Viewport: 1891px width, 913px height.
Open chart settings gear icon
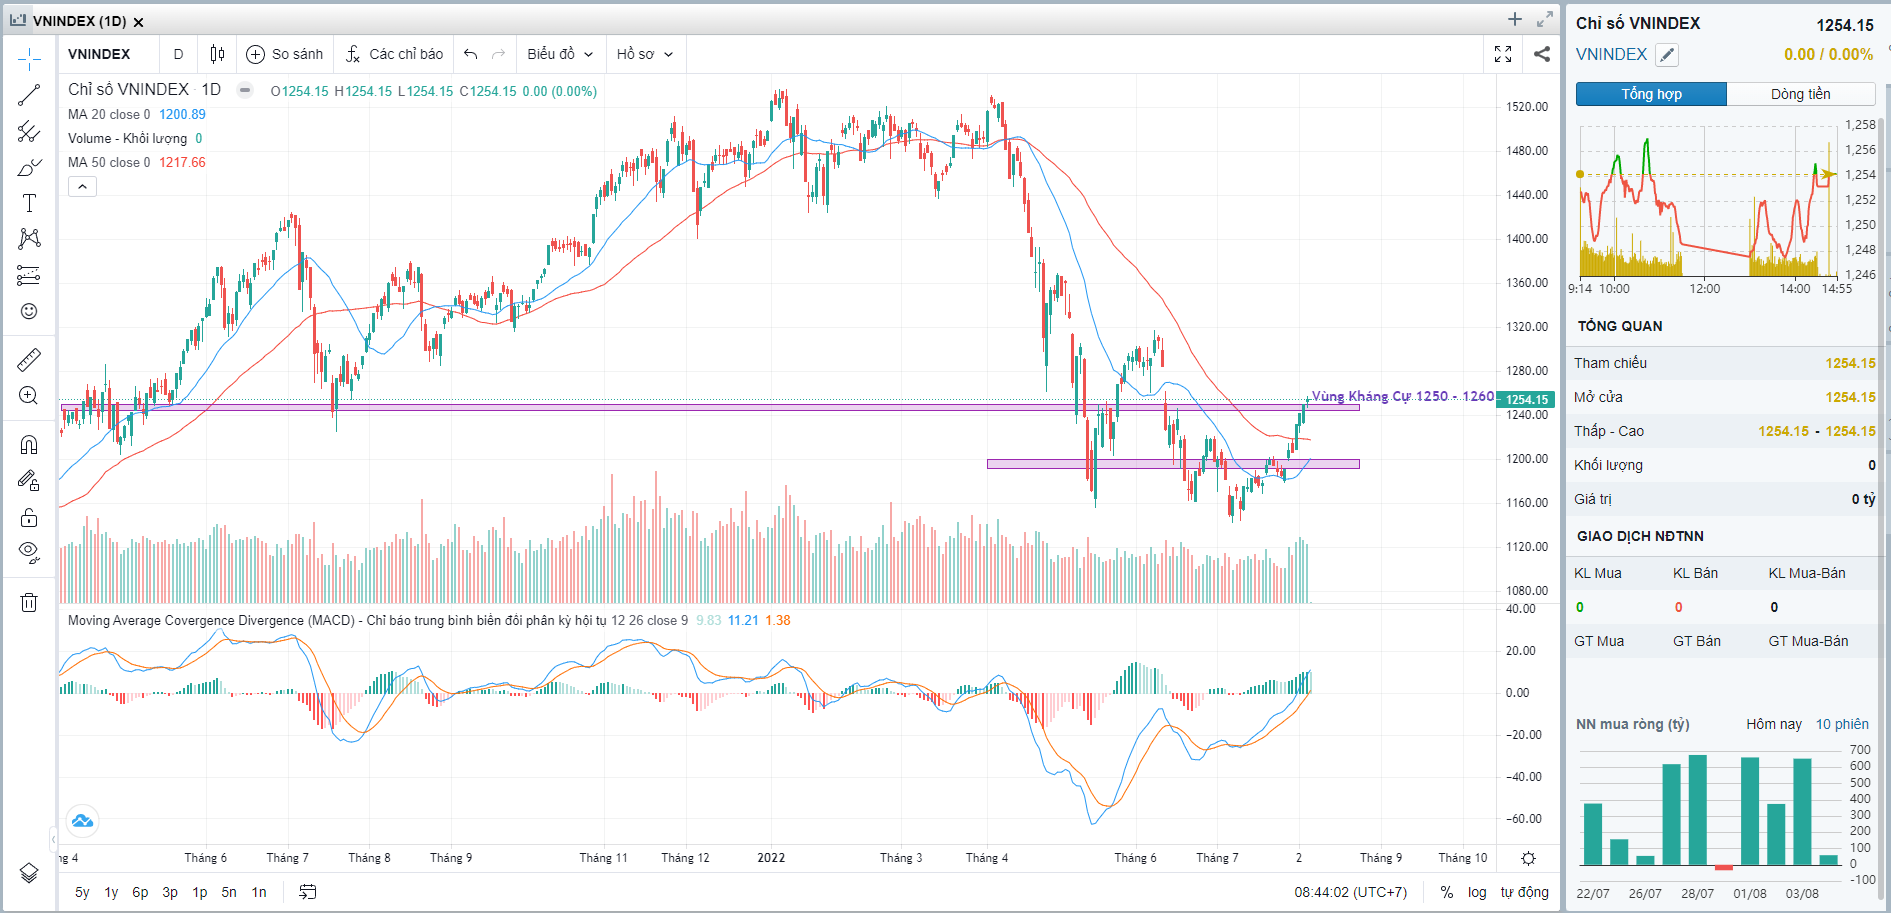[1528, 858]
